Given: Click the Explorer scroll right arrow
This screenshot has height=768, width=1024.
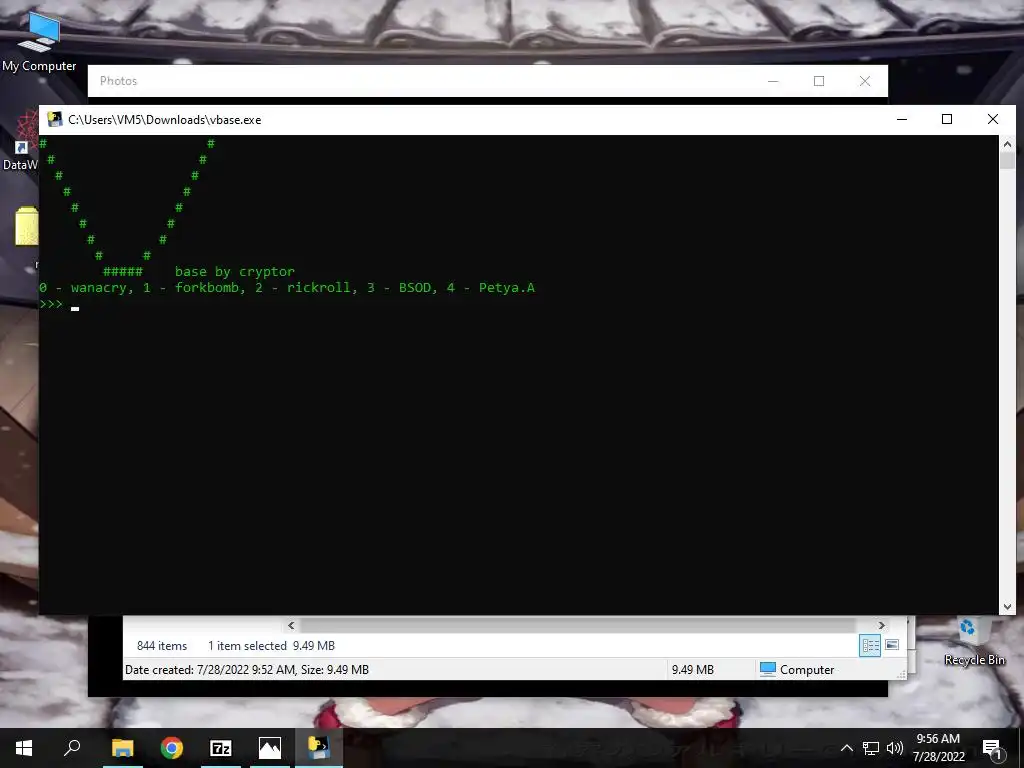Looking at the screenshot, I should (x=881, y=626).
